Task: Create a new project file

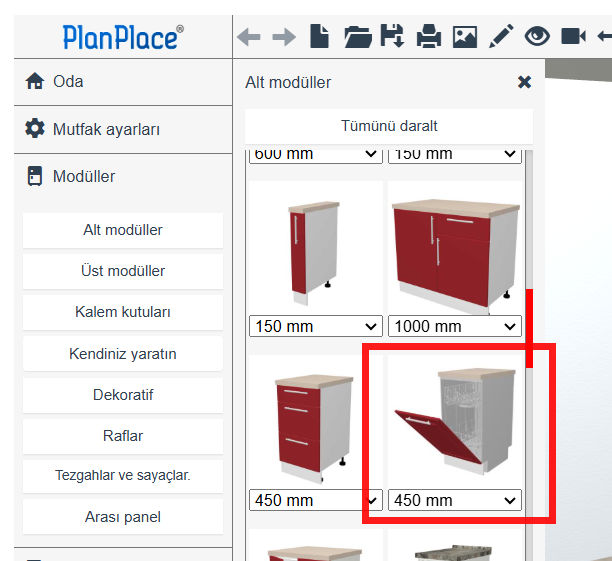Action: click(x=319, y=36)
